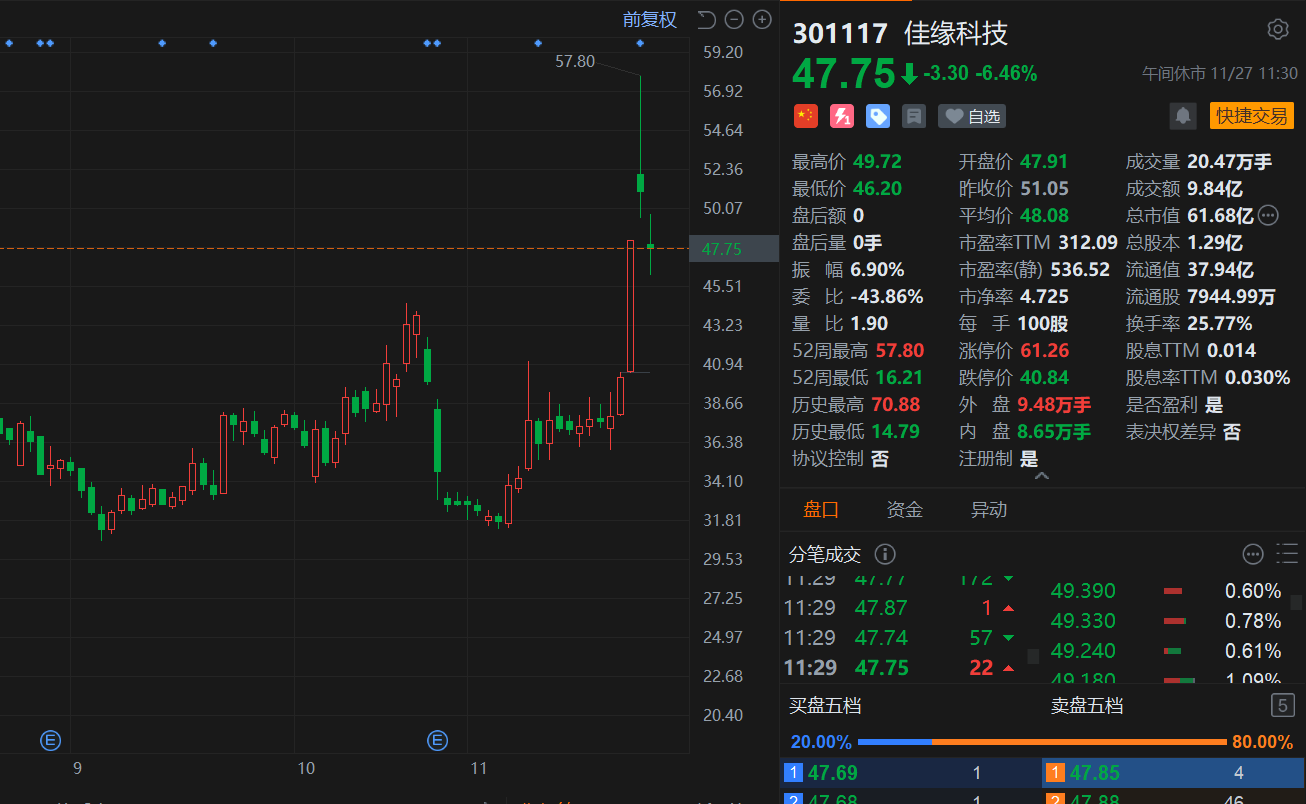Click the China flag market icon
The image size is (1306, 804).
point(805,116)
